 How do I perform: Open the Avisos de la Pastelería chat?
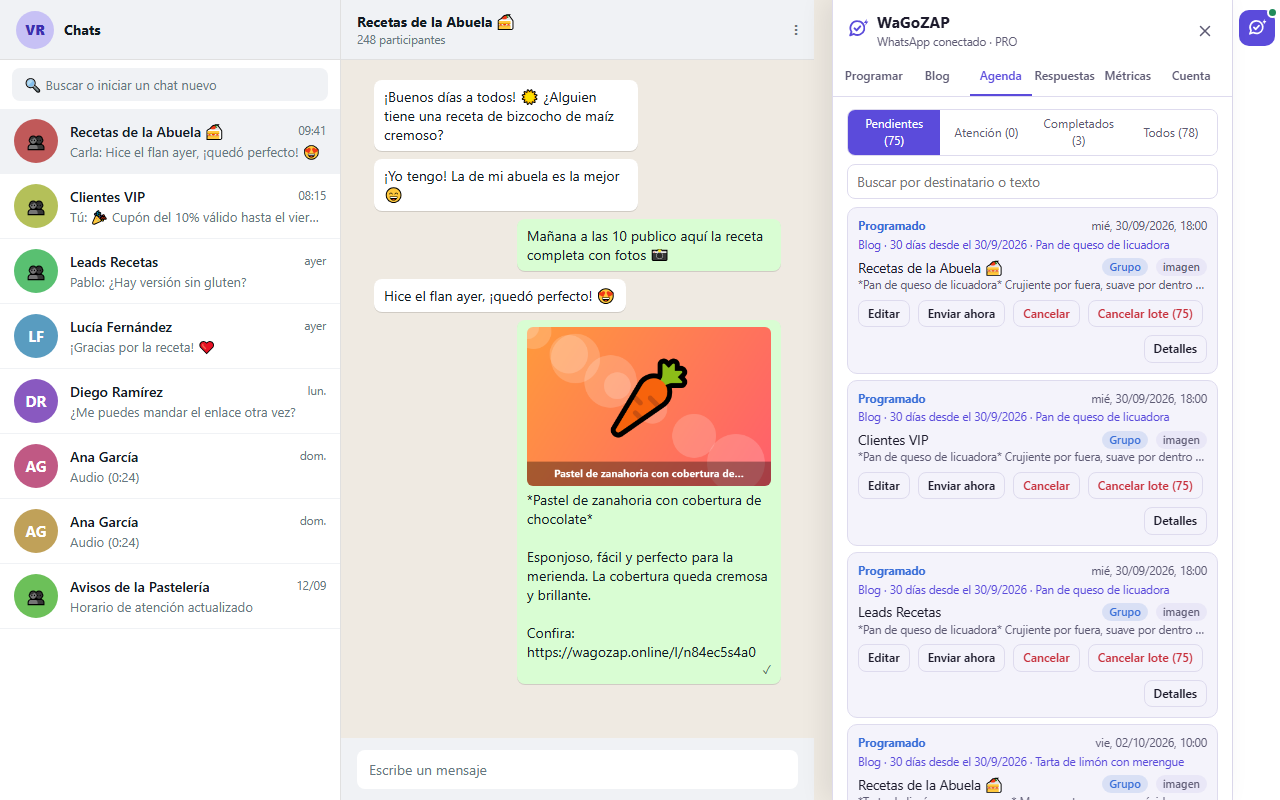coord(170,596)
